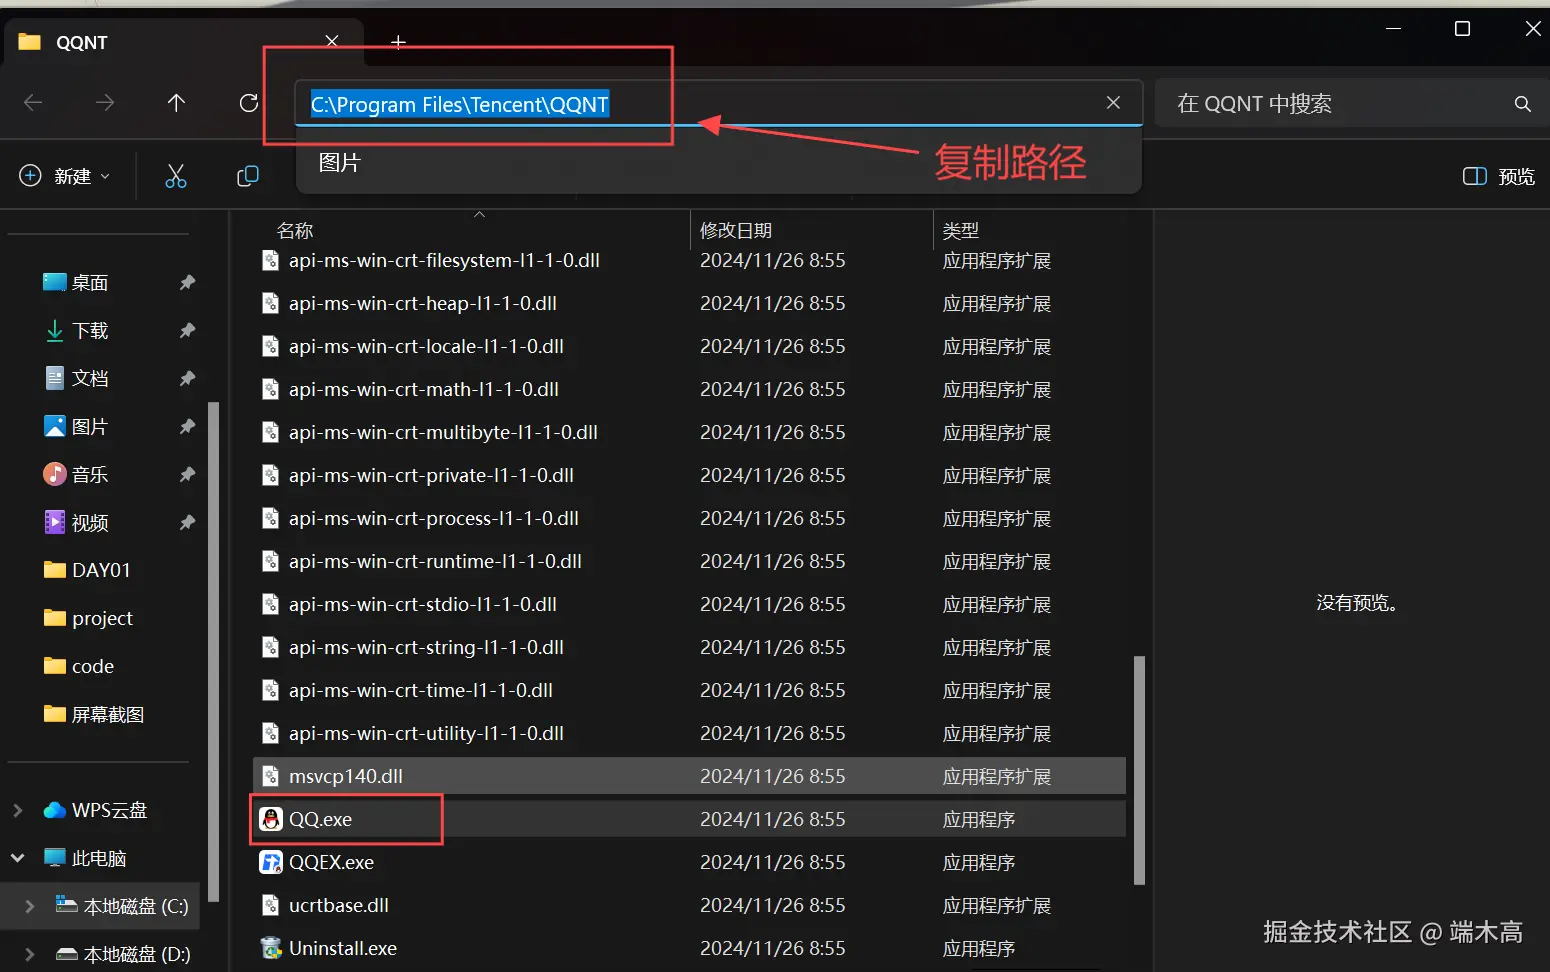The width and height of the screenshot is (1550, 972).
Task: Go up one folder level
Action: pos(177,103)
